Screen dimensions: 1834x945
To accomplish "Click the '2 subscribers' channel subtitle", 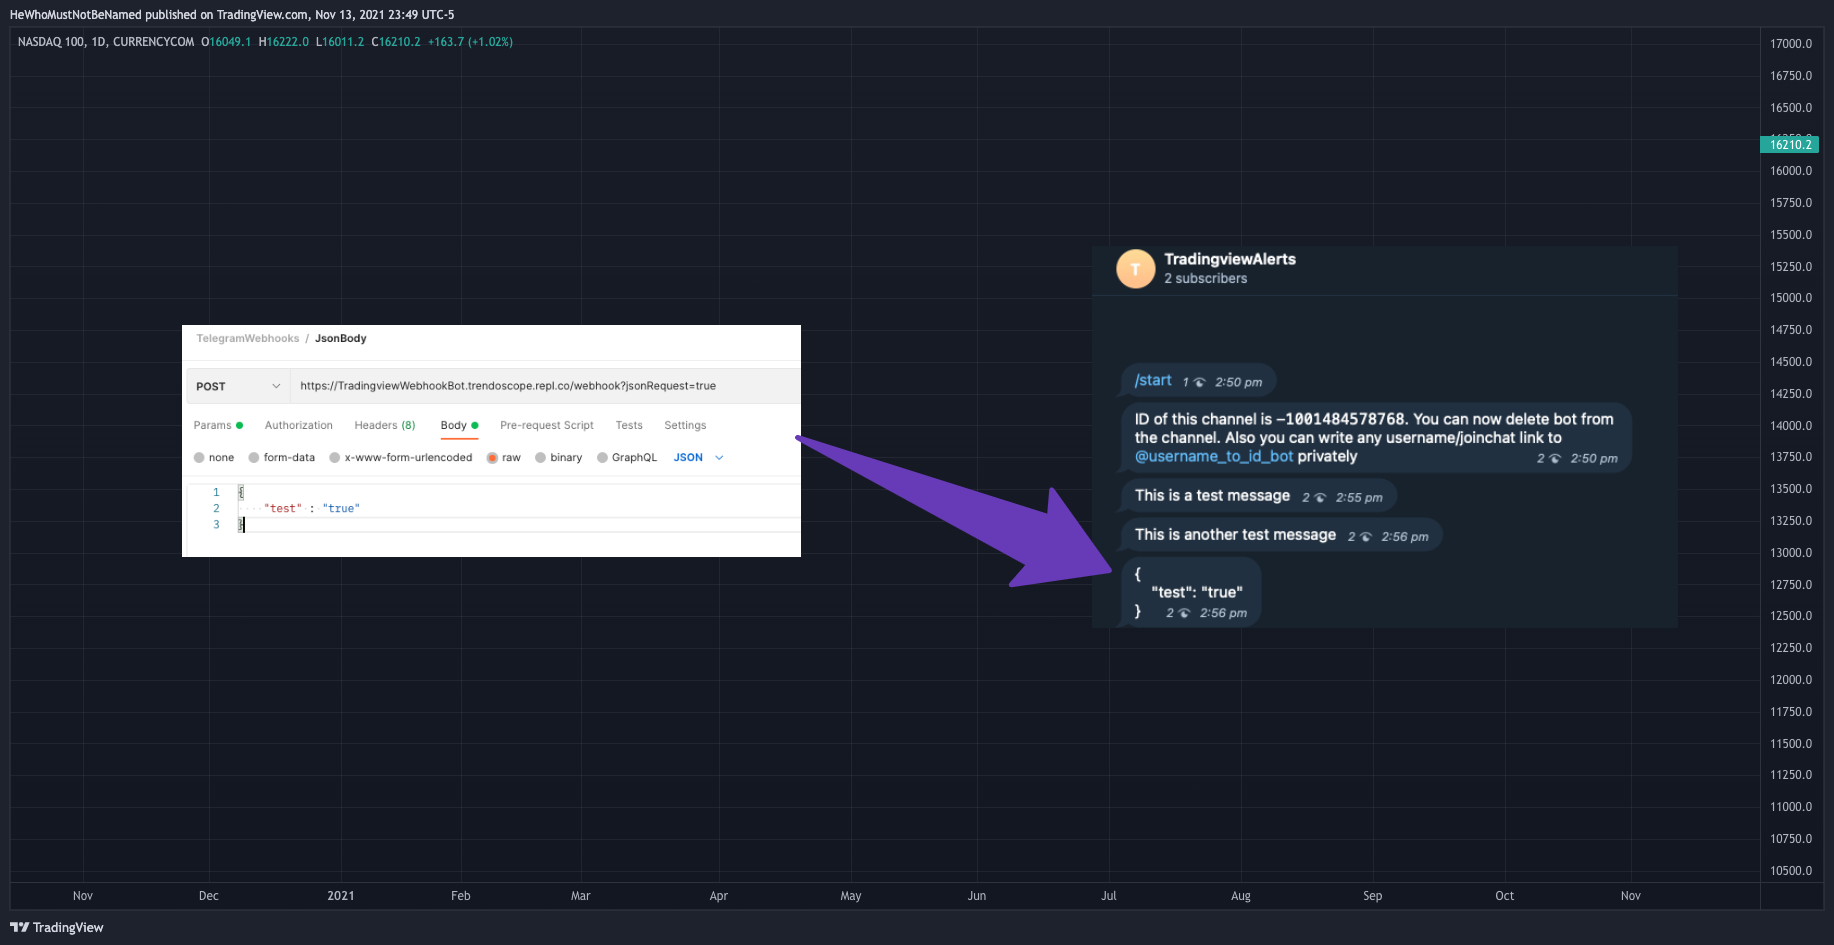I will [1206, 279].
